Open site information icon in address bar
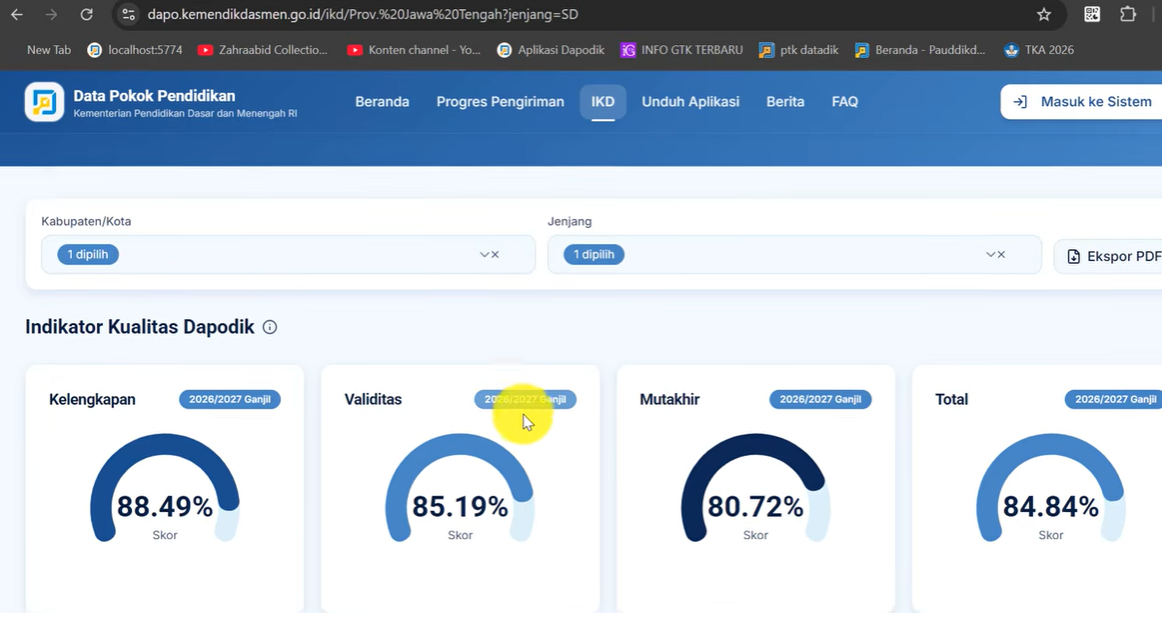This screenshot has width=1162, height=626. [128, 14]
